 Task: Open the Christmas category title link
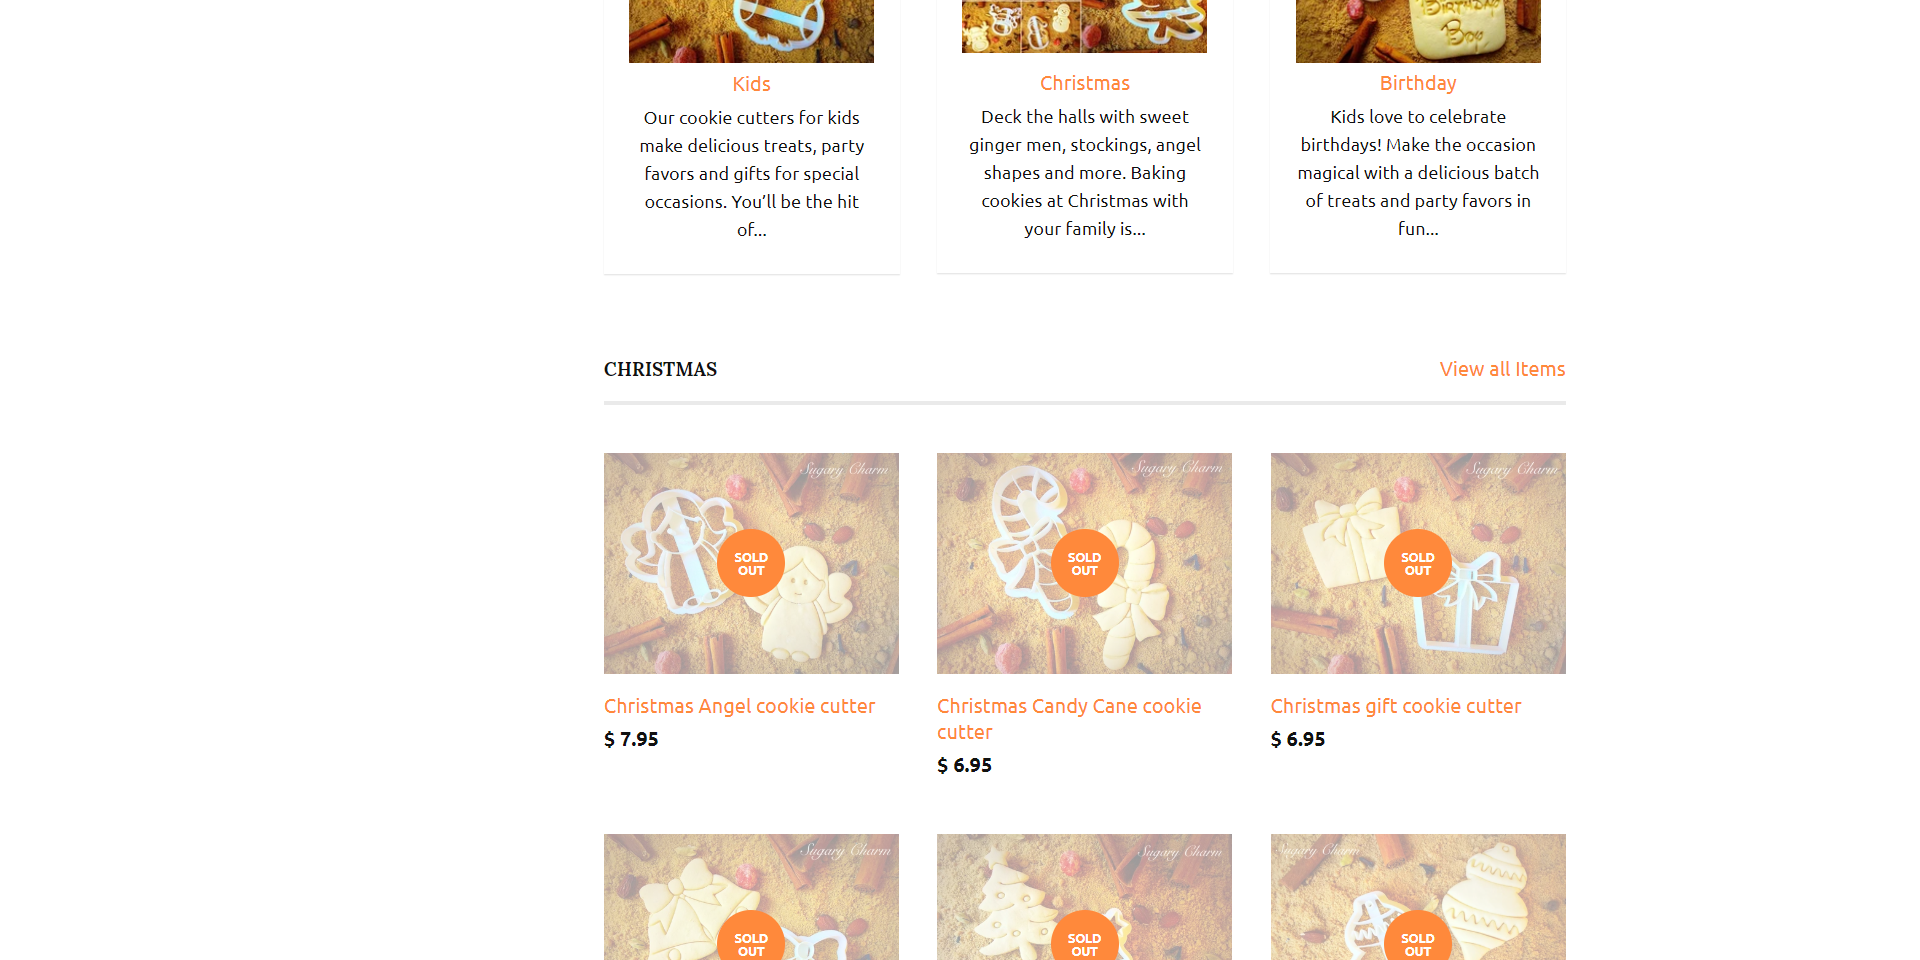tap(1084, 83)
